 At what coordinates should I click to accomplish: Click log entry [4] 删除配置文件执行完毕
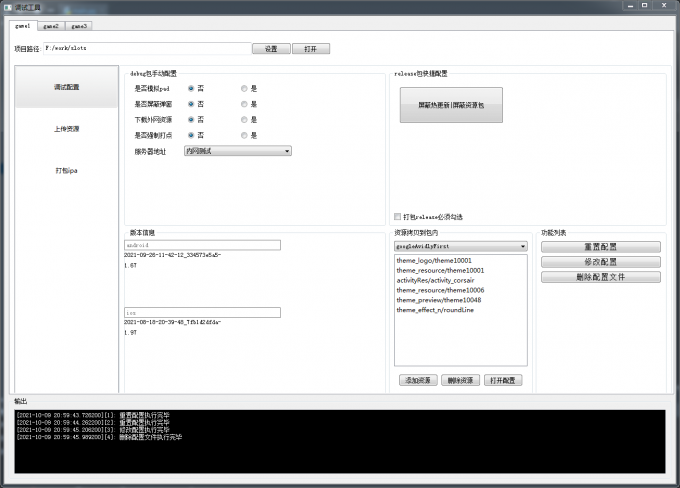(x=99, y=437)
